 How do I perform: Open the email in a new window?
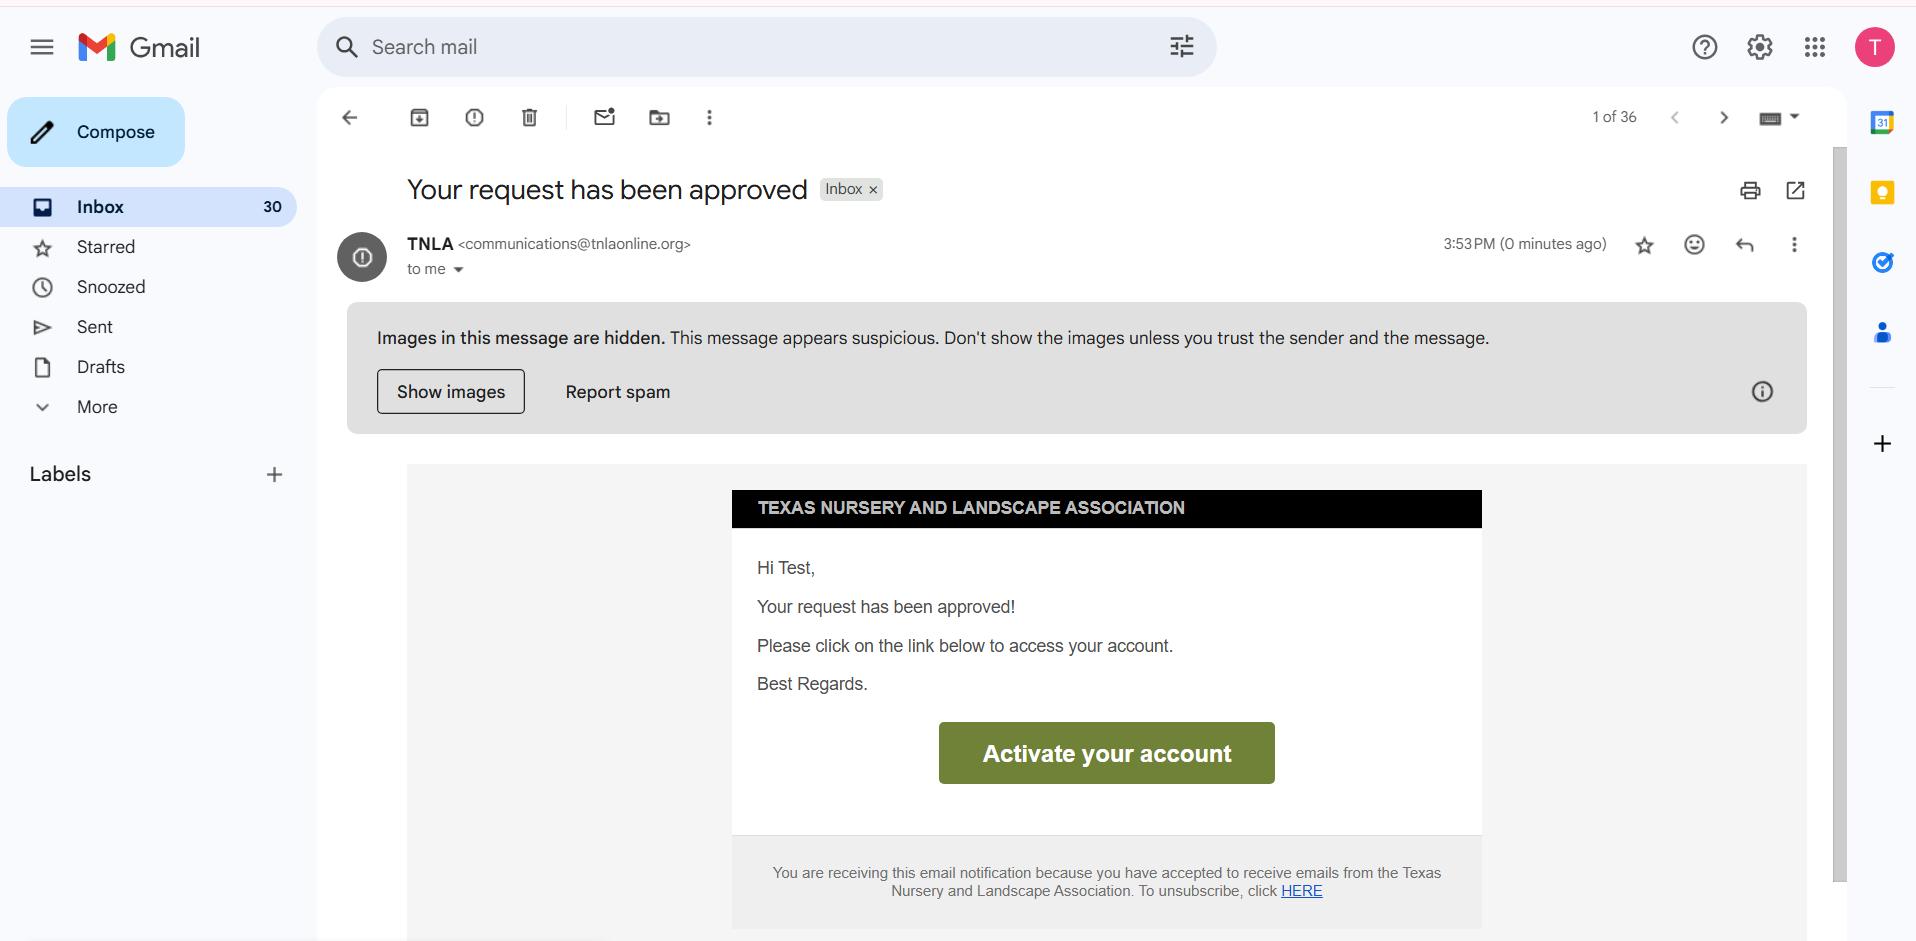tap(1795, 190)
